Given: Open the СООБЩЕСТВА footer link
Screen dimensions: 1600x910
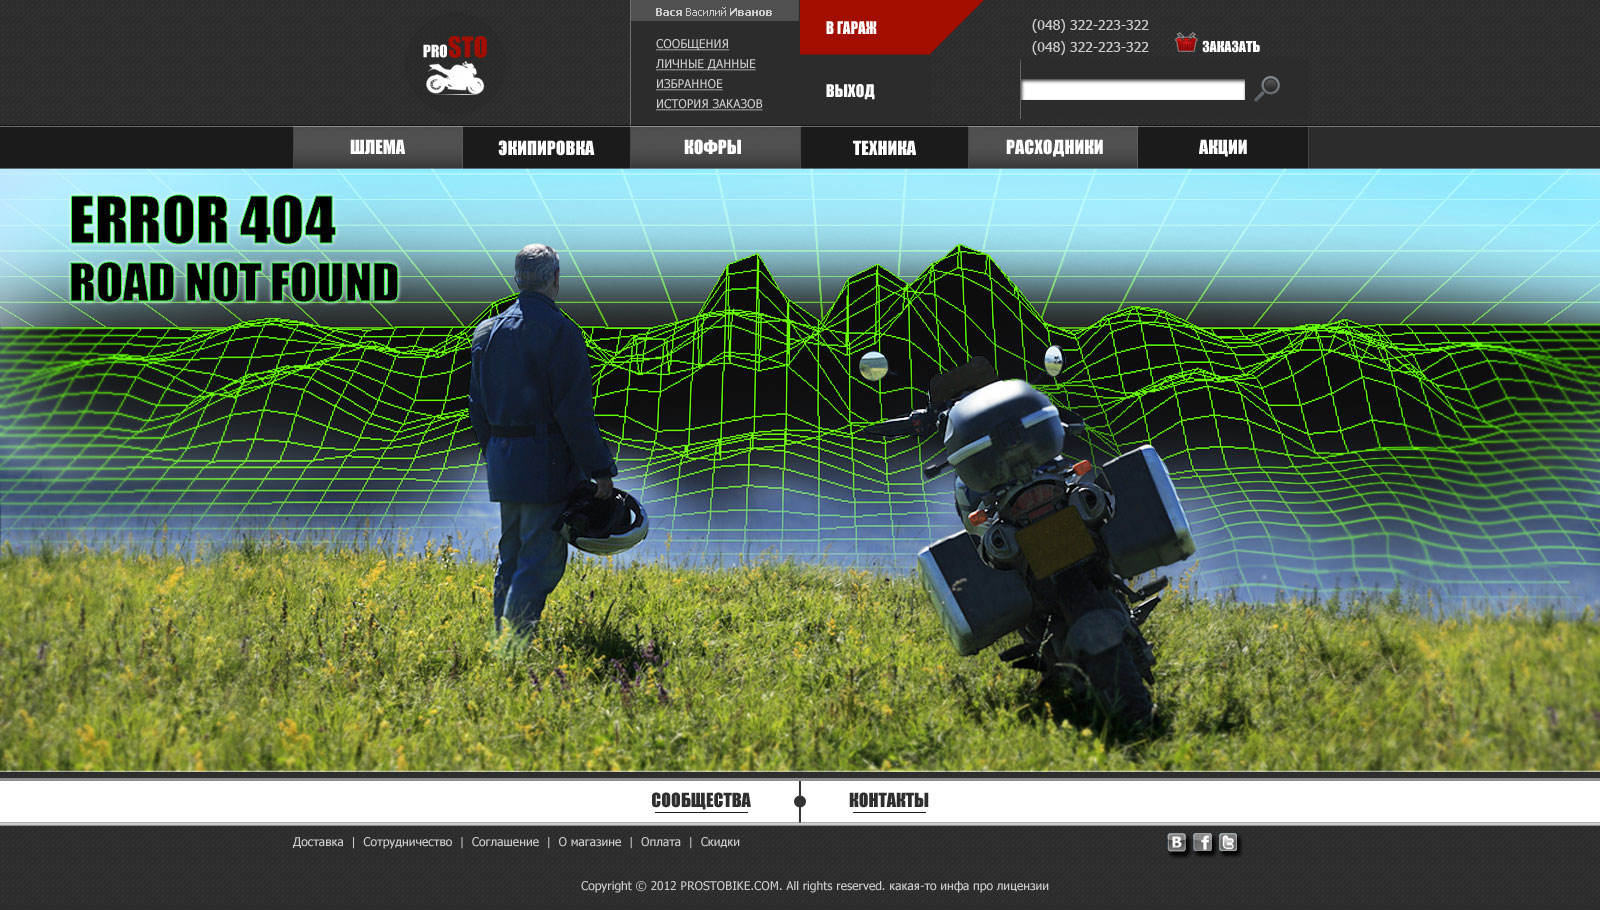Looking at the screenshot, I should click(x=701, y=801).
